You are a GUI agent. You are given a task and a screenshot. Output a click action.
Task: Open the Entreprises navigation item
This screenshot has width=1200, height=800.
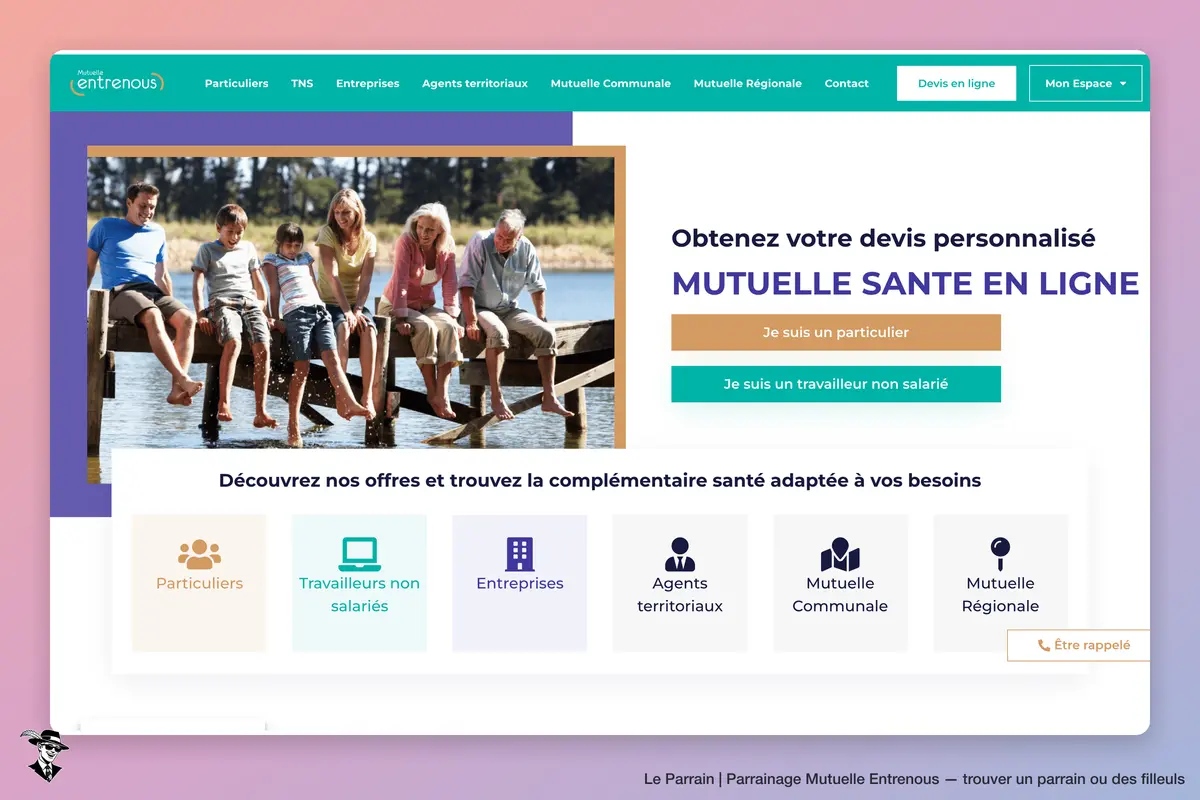367,84
